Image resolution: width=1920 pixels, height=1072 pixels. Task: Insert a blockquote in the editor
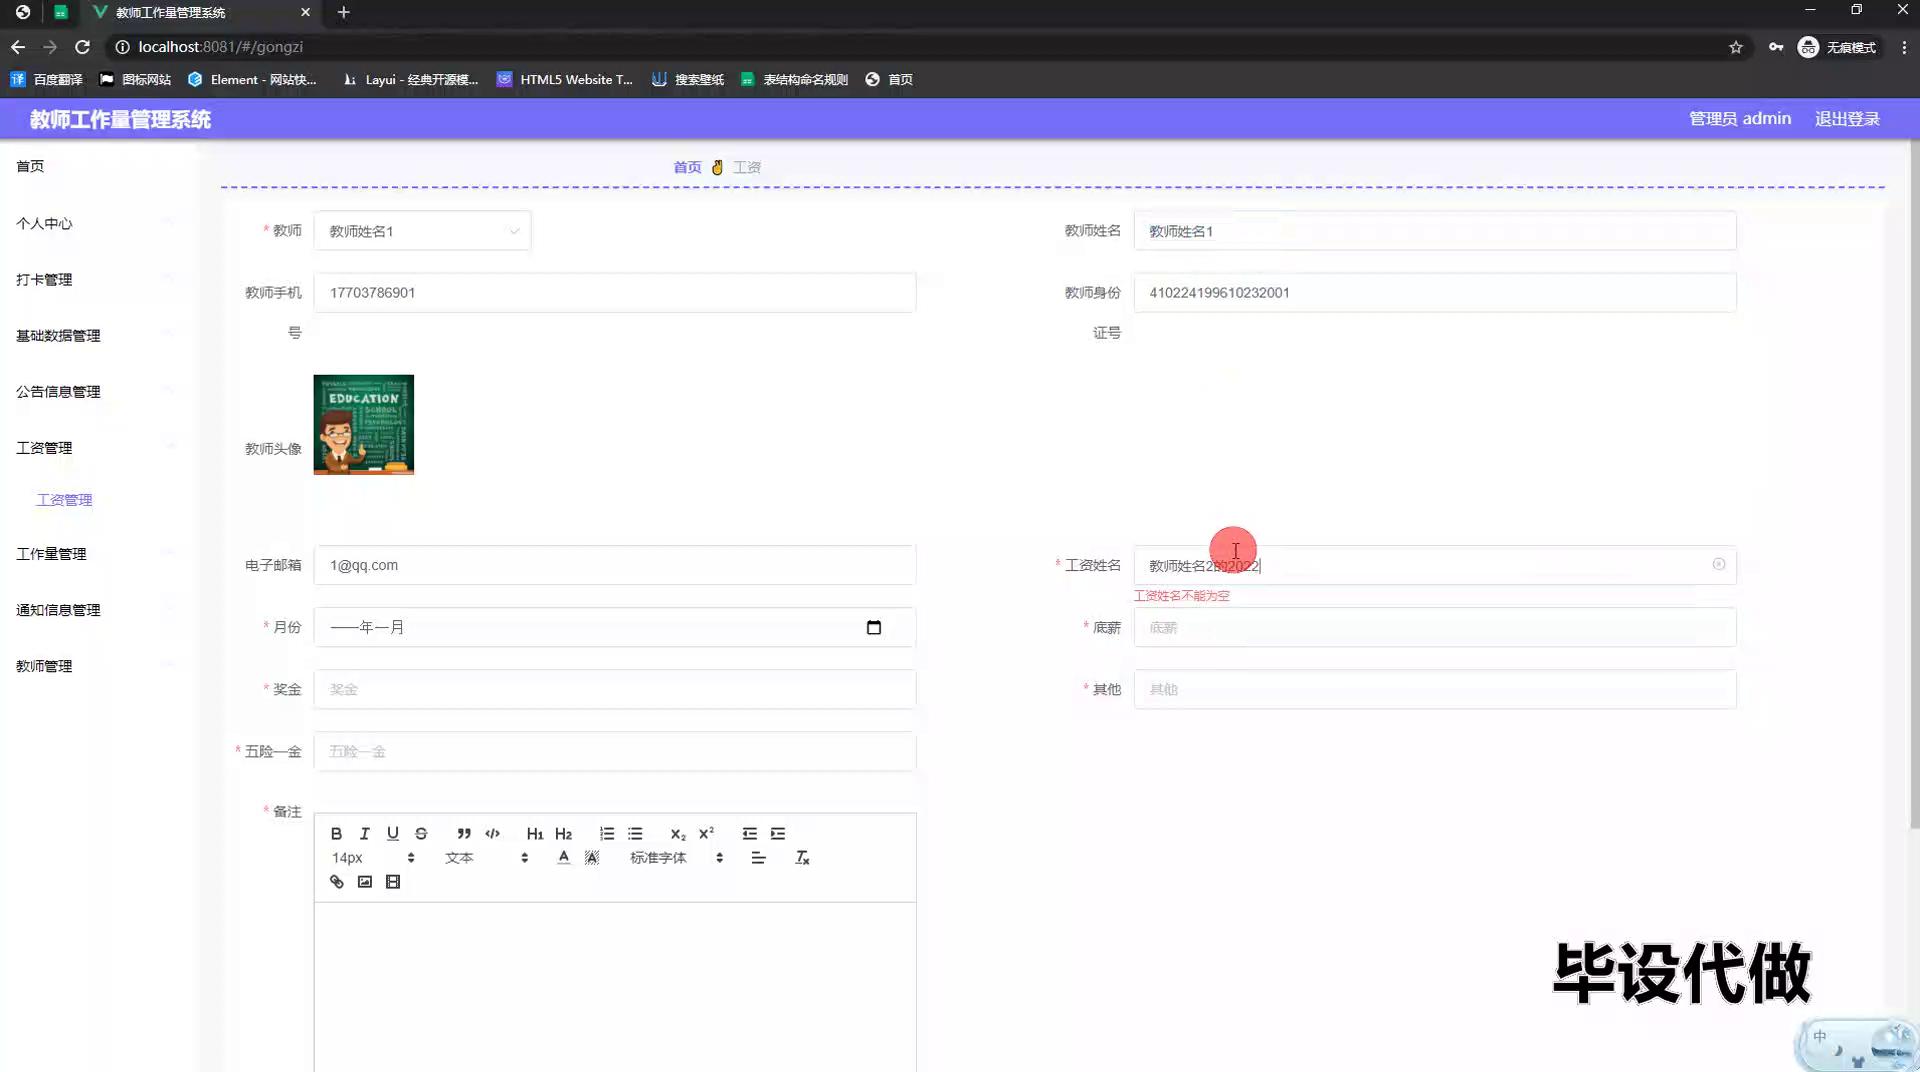point(463,833)
